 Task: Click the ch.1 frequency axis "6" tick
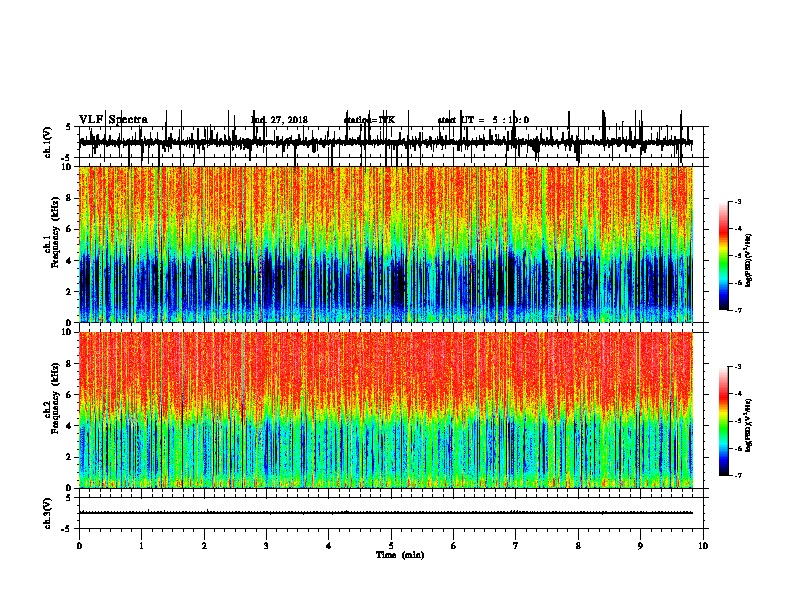pos(70,230)
